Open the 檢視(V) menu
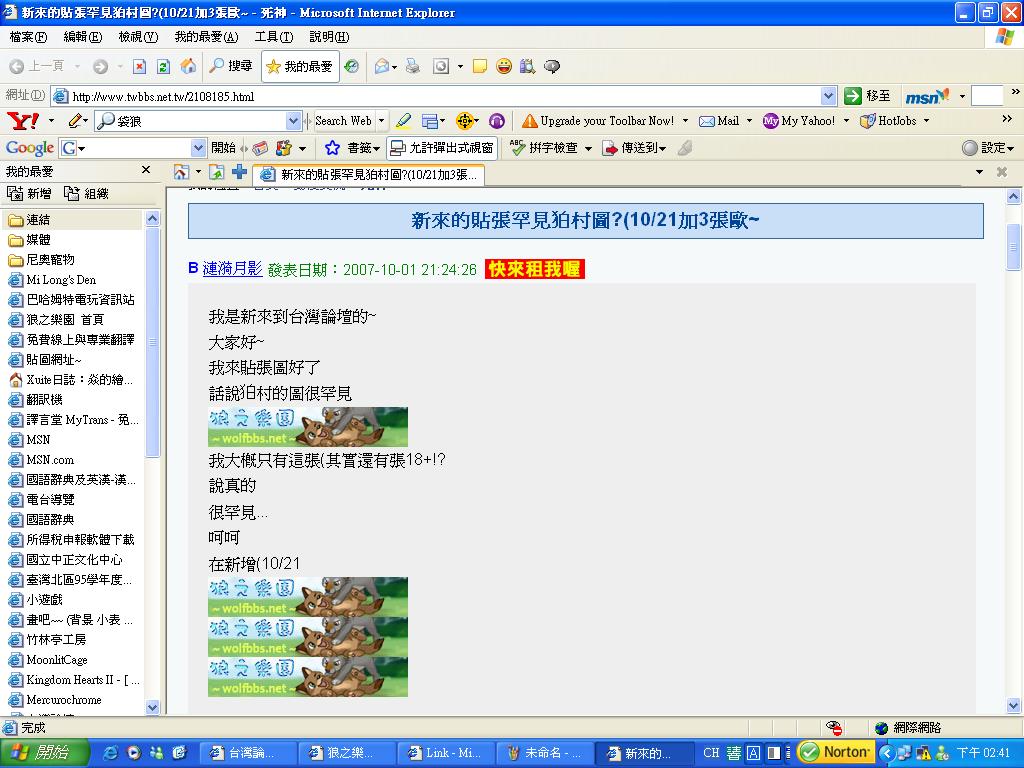Image resolution: width=1024 pixels, height=768 pixels. [138, 37]
